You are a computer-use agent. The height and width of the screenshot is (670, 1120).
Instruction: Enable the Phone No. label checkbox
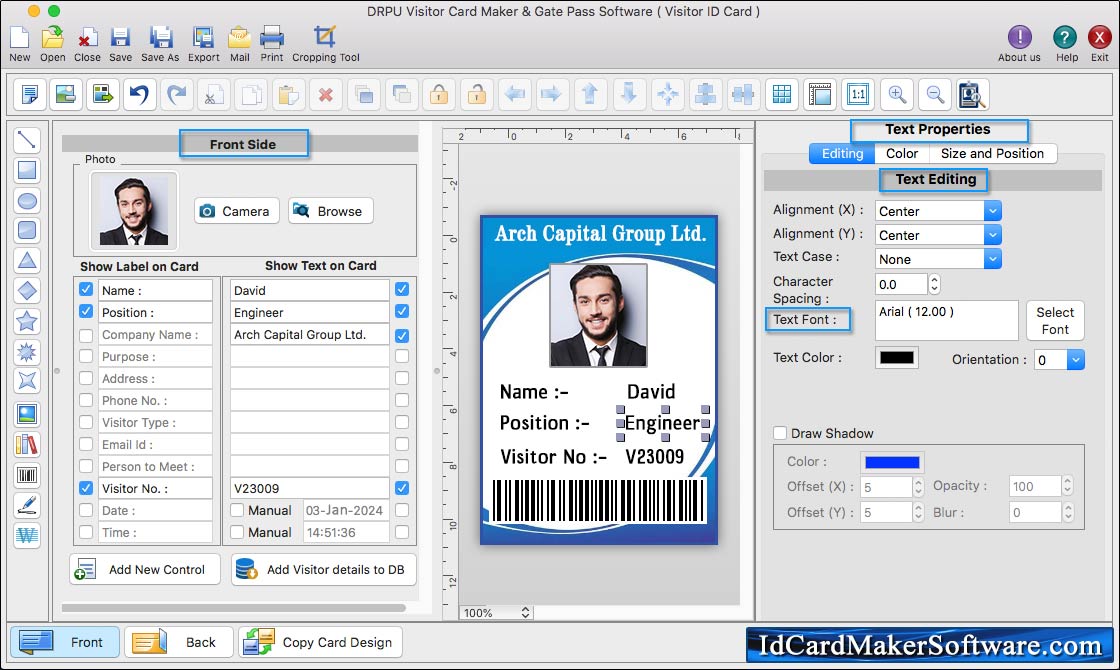click(86, 400)
